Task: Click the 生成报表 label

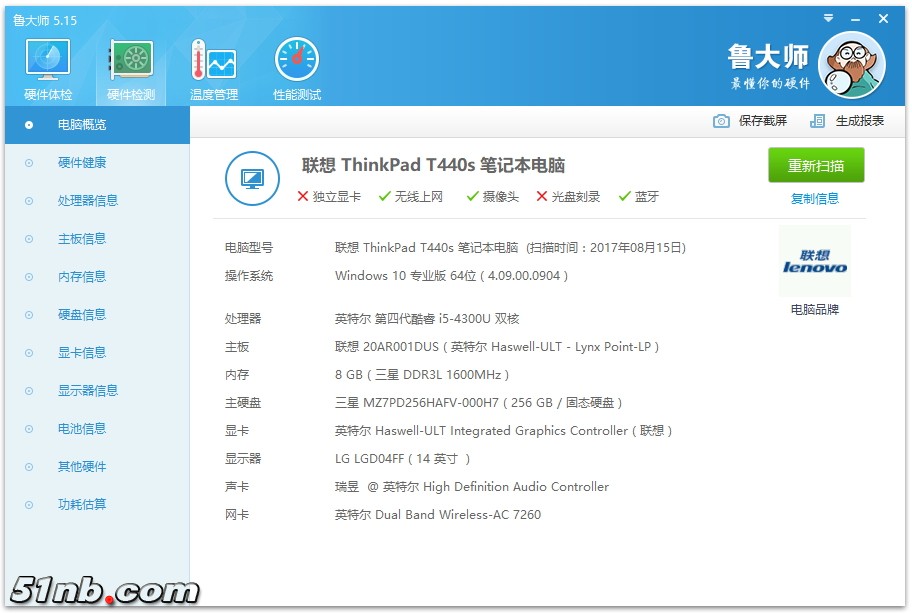Action: (x=860, y=121)
